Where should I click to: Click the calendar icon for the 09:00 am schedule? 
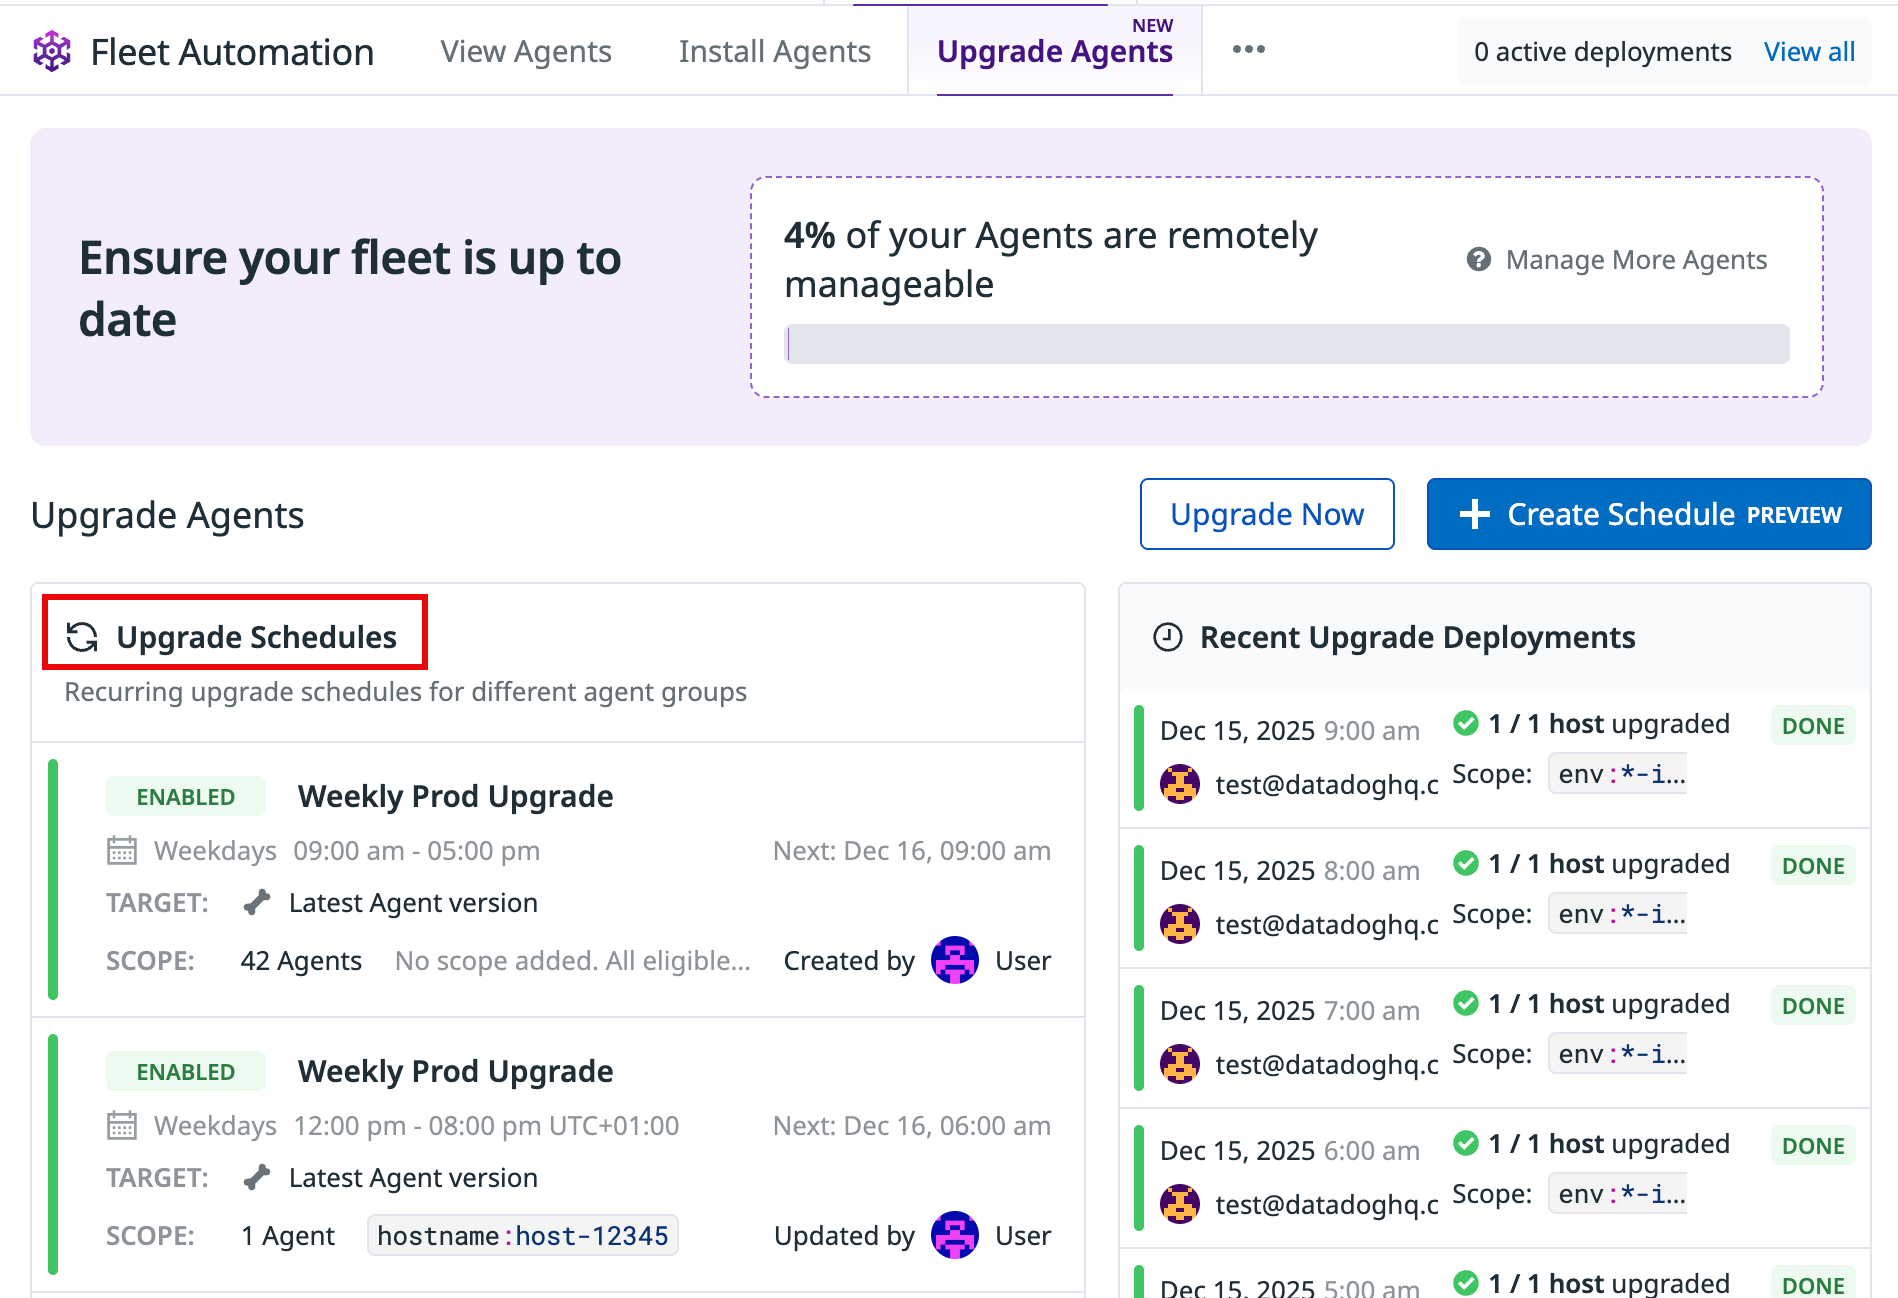pos(122,851)
